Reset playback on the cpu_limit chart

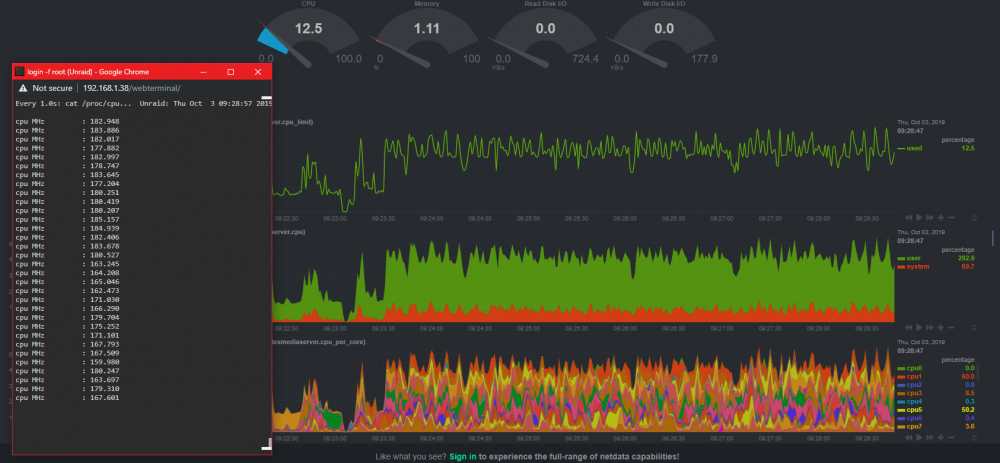tap(919, 217)
